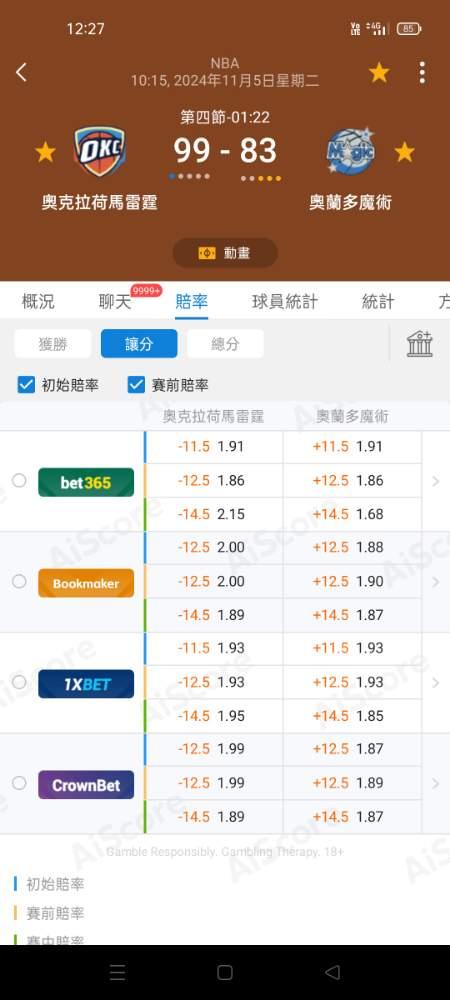Viewport: 450px width, 1000px height.
Task: Favorite the Oklahoma City Thunder team star
Action: (x=45, y=152)
